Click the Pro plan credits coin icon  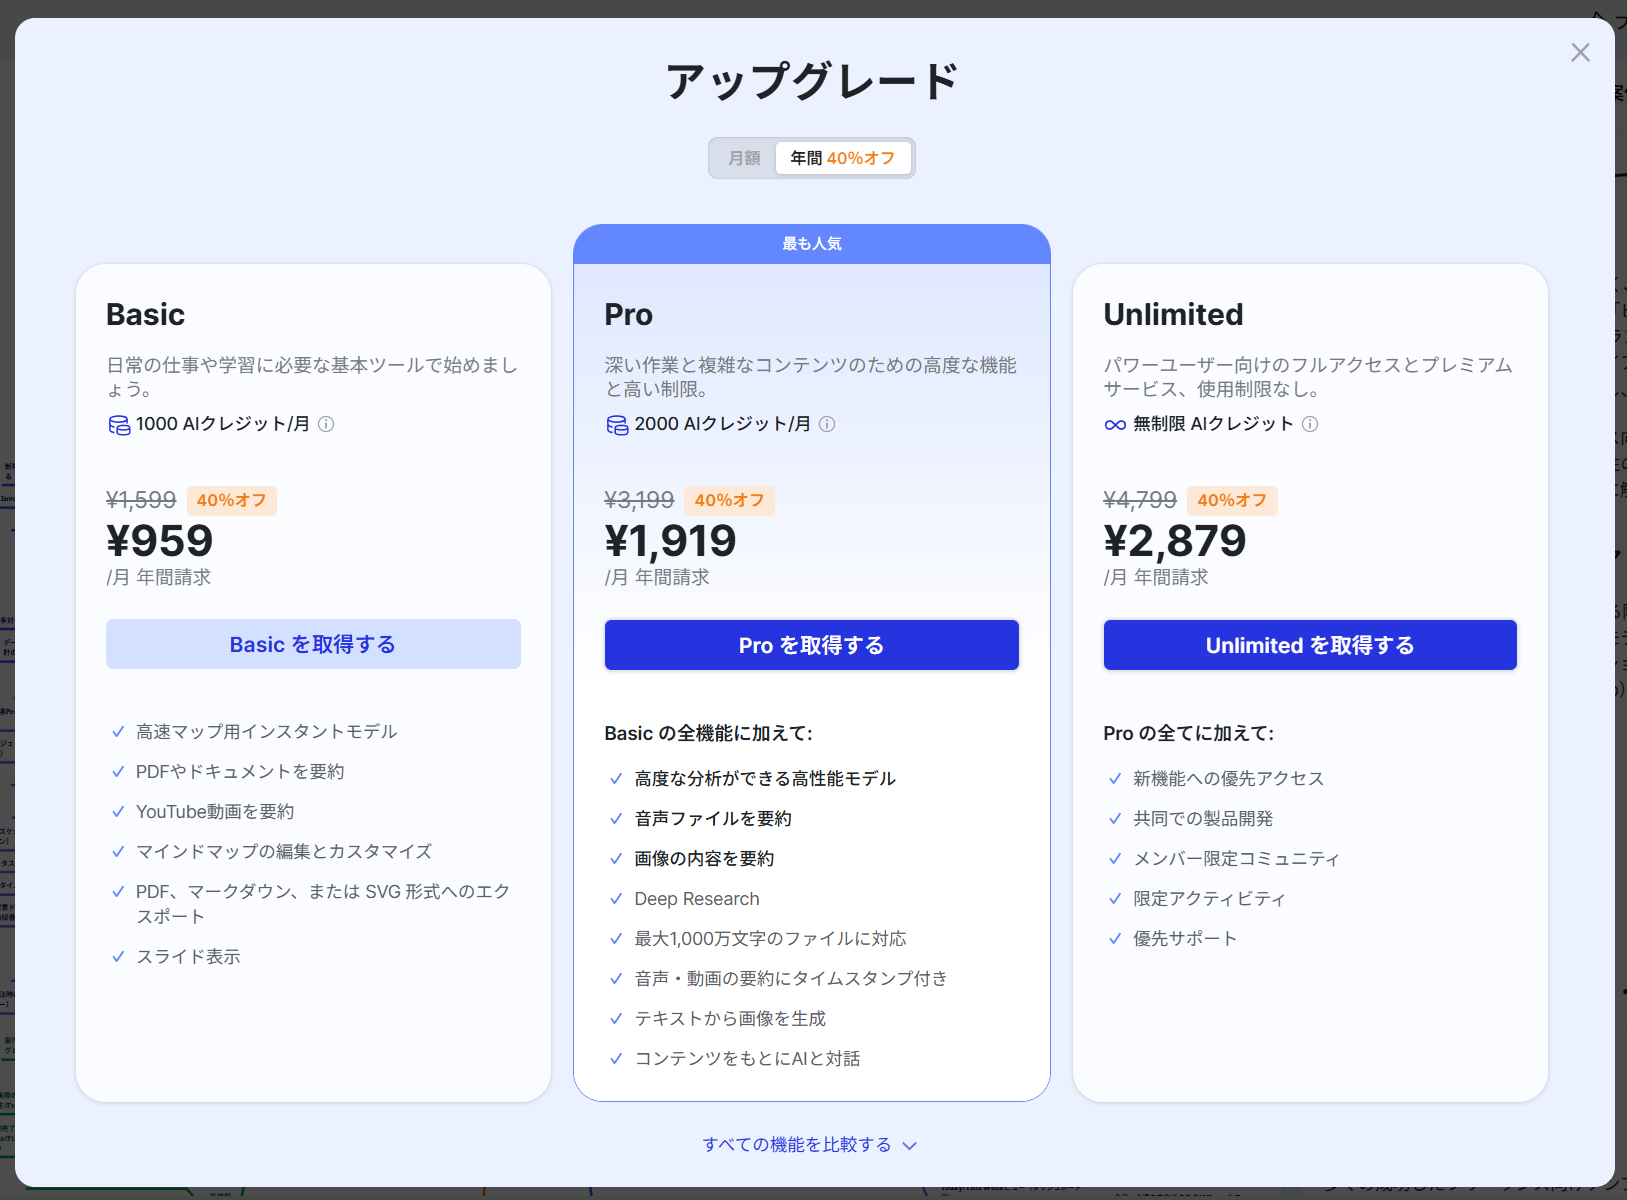coord(617,425)
